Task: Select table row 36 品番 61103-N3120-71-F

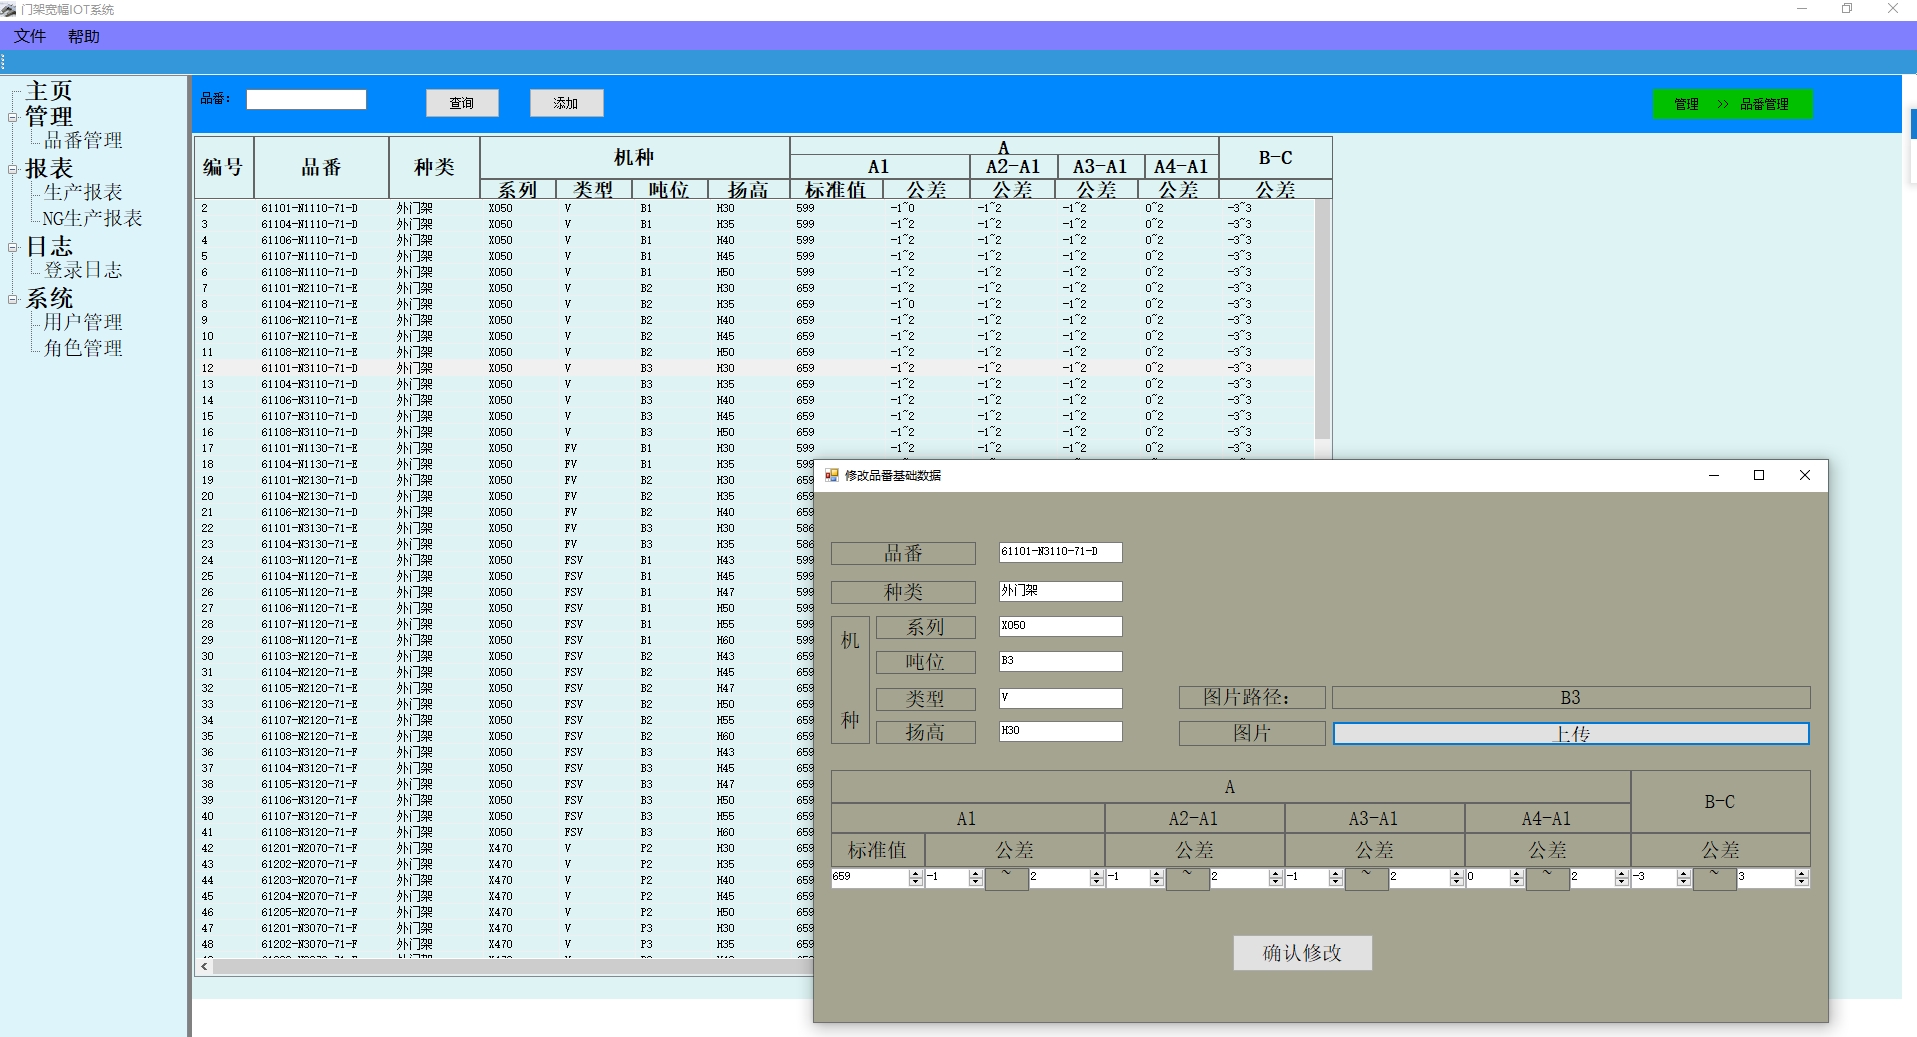Action: (309, 752)
